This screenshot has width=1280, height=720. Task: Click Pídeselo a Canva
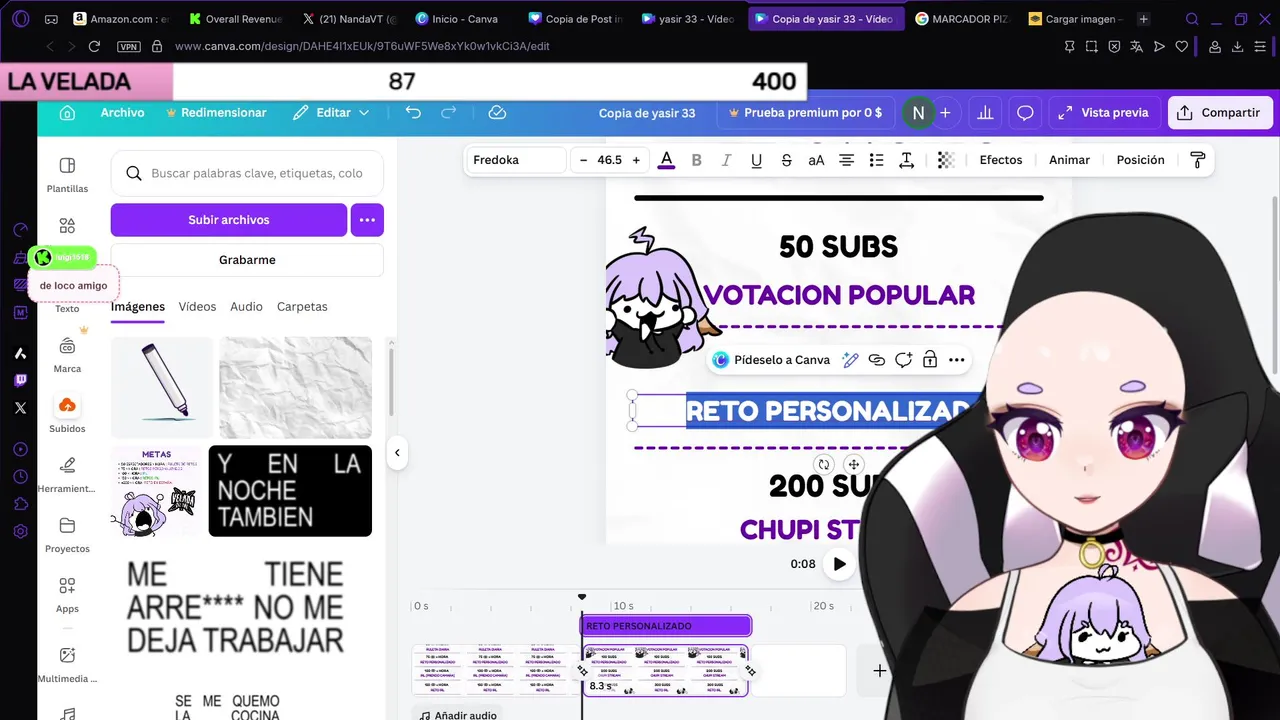tap(771, 360)
